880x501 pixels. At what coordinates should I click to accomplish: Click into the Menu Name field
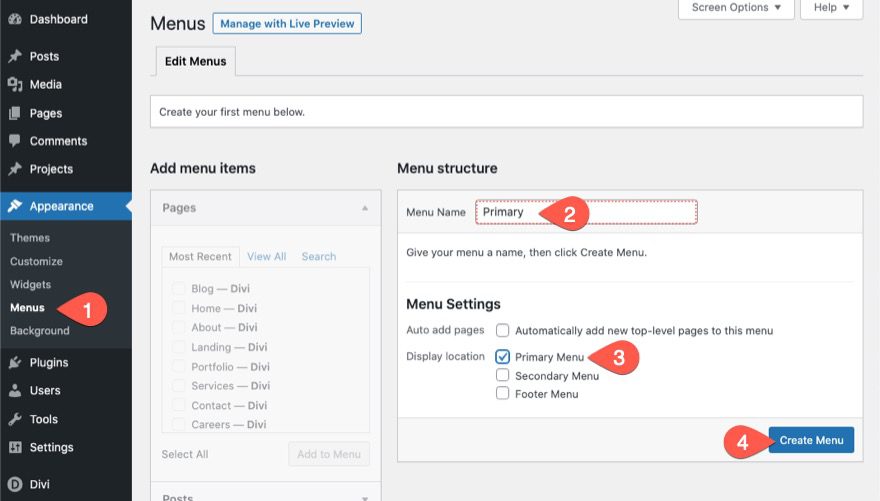click(585, 212)
